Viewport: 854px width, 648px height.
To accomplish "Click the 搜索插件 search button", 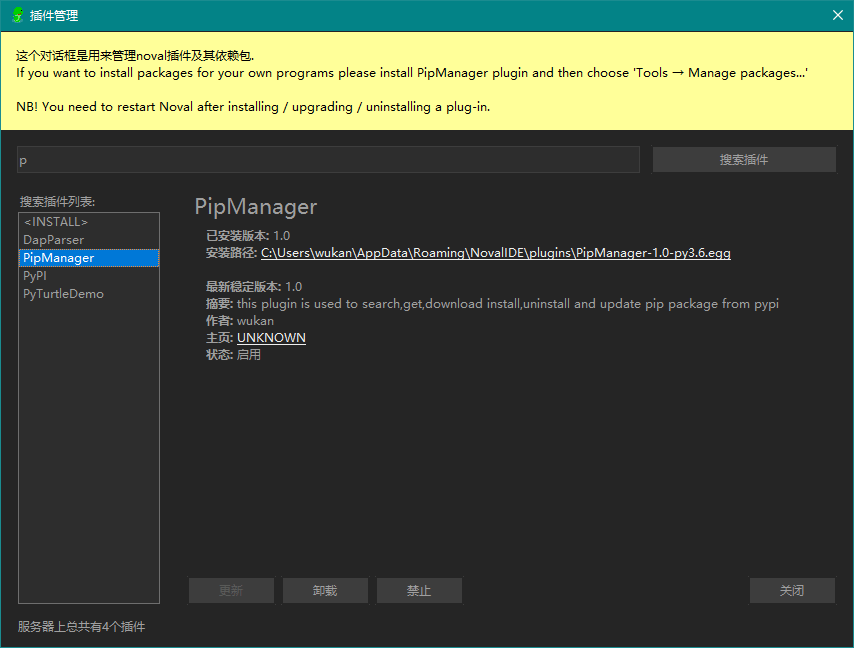I will point(744,159).
